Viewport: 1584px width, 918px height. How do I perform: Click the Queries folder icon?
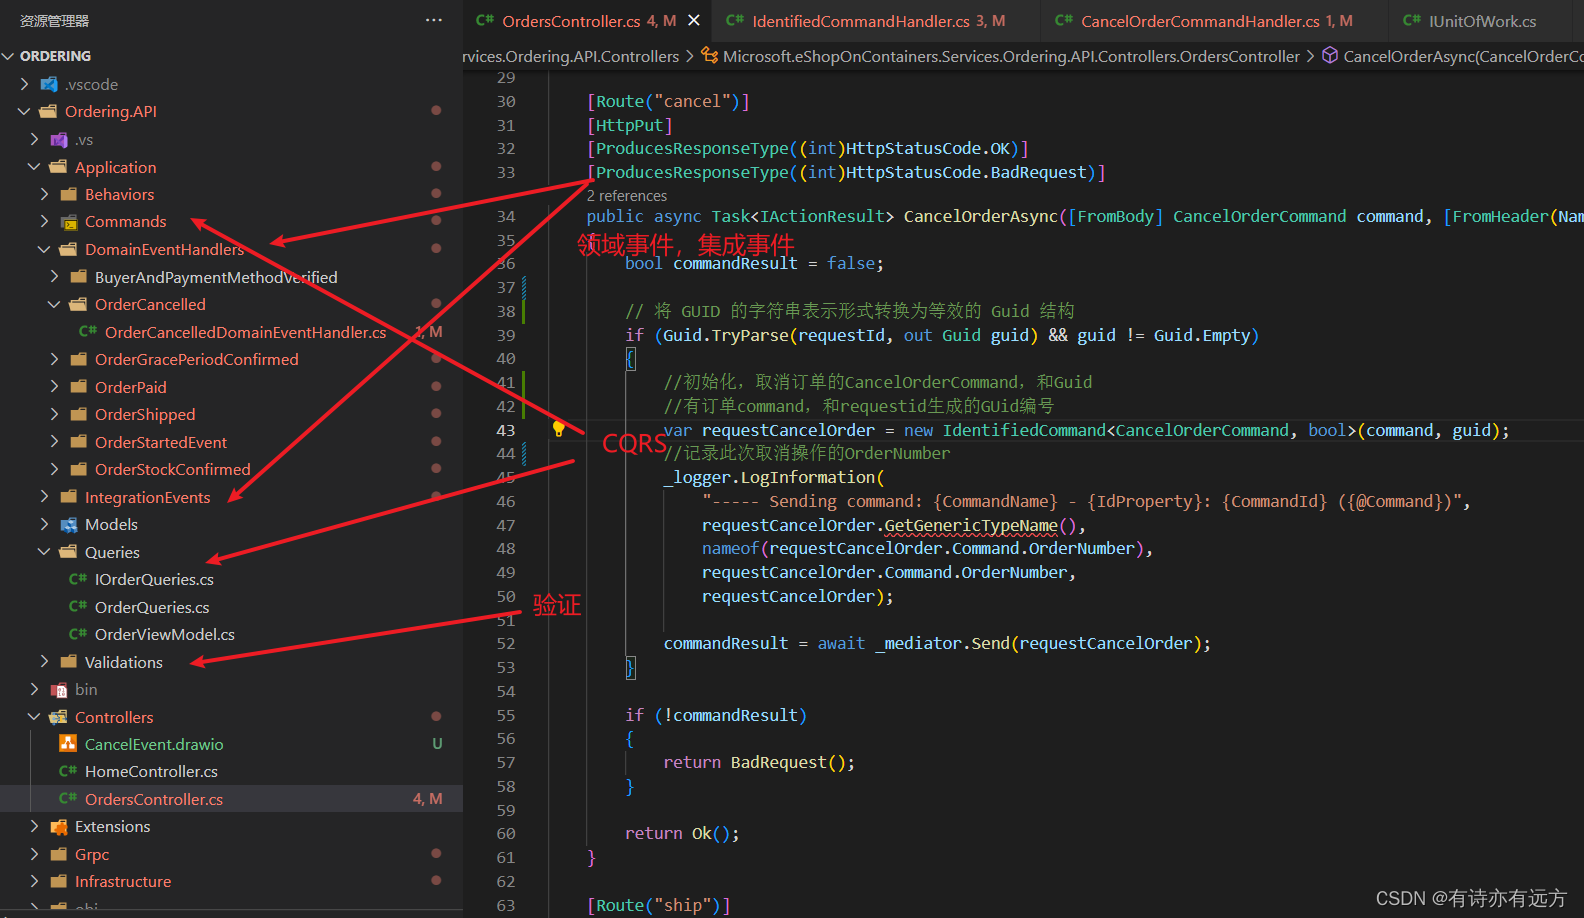pos(69,552)
